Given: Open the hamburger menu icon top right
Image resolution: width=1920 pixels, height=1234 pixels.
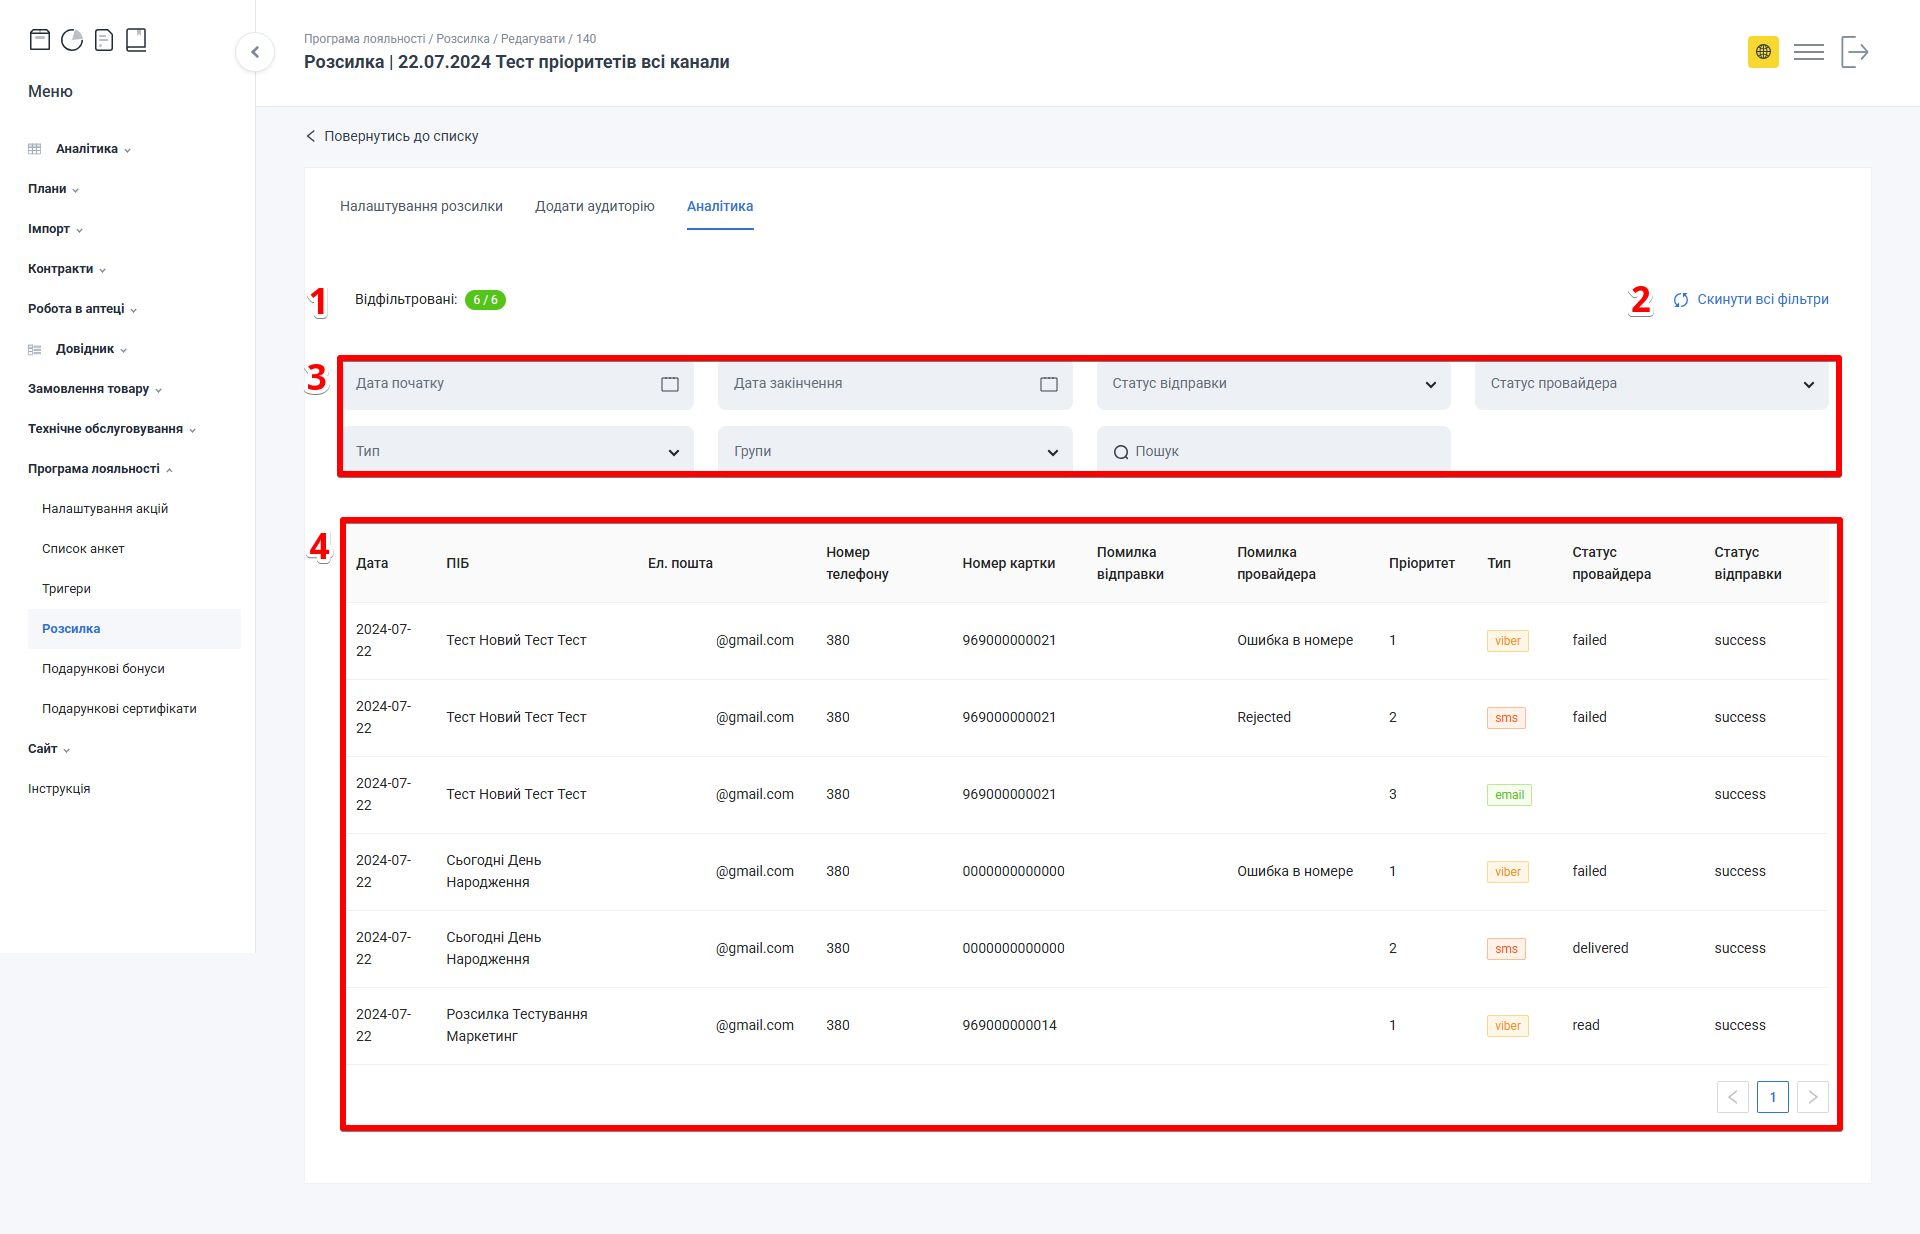Looking at the screenshot, I should pyautogui.click(x=1808, y=52).
